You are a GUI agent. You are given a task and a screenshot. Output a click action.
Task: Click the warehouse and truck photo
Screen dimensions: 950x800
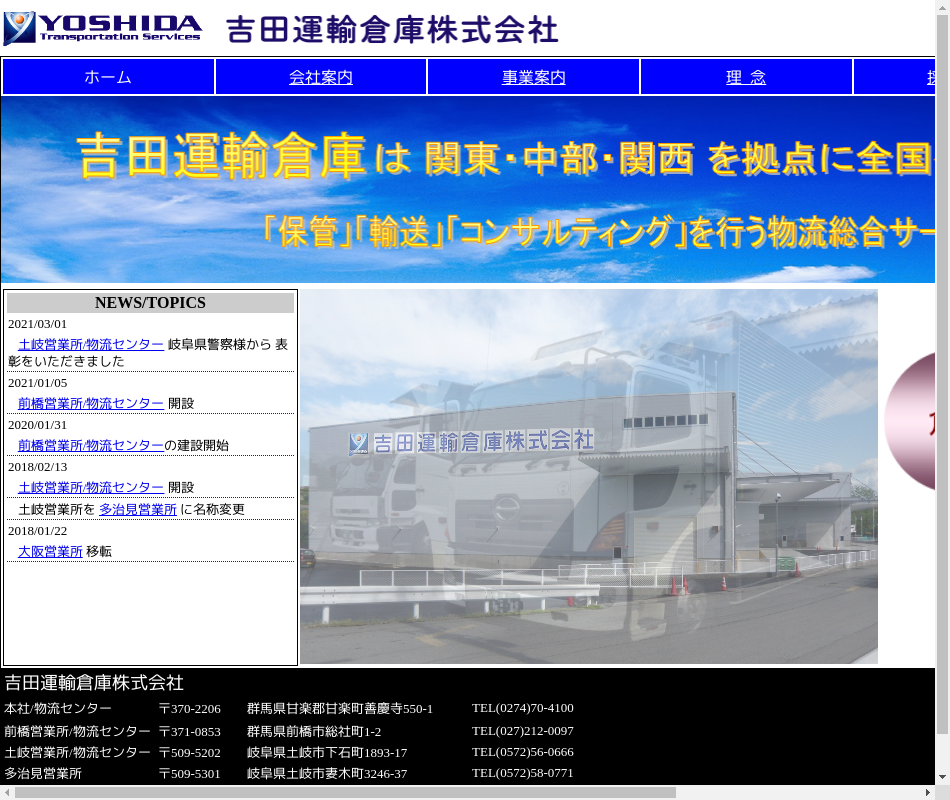click(x=588, y=476)
